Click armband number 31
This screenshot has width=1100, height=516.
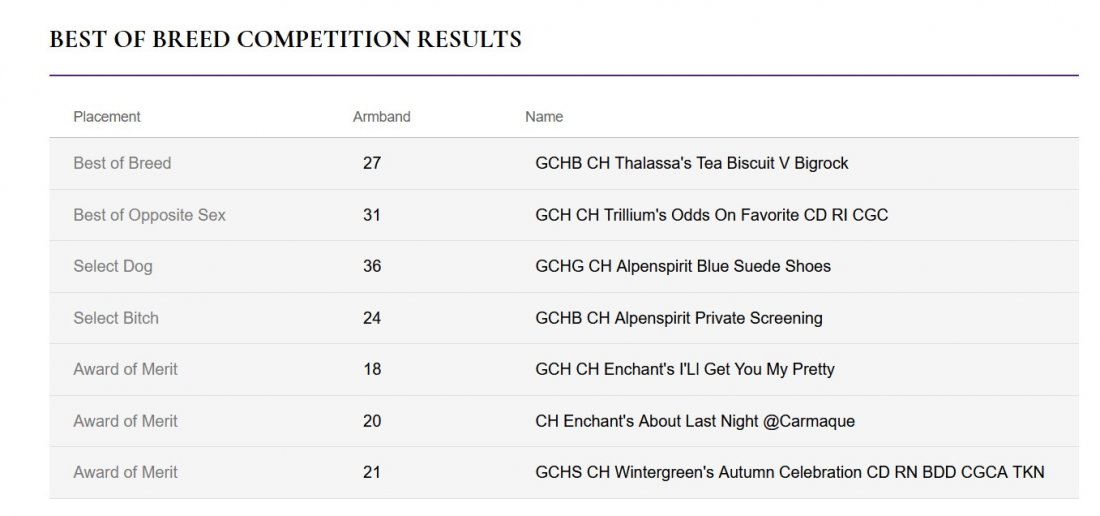point(372,215)
